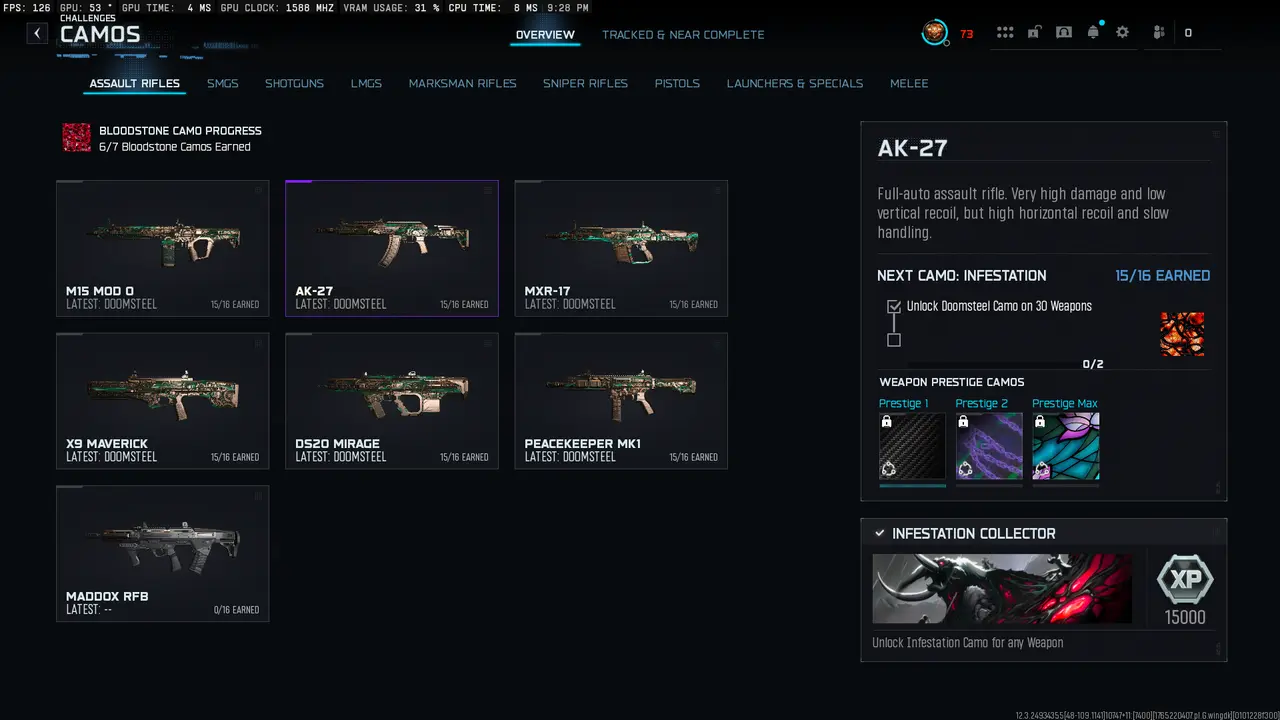Viewport: 1280px width, 720px height.
Task: Toggle the Unlock Doomsteel Camo checkbox
Action: pyautogui.click(x=894, y=307)
